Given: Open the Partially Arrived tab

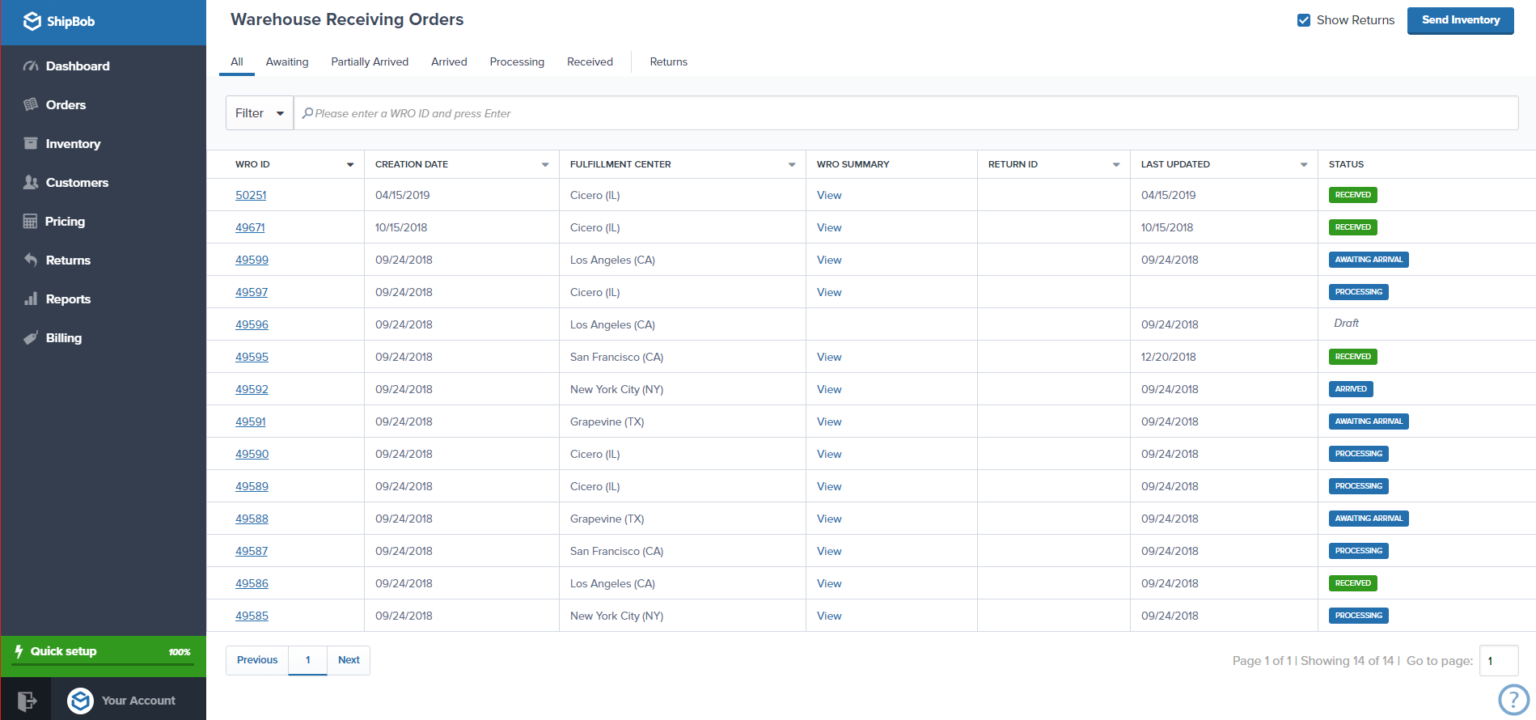Looking at the screenshot, I should click(x=369, y=61).
